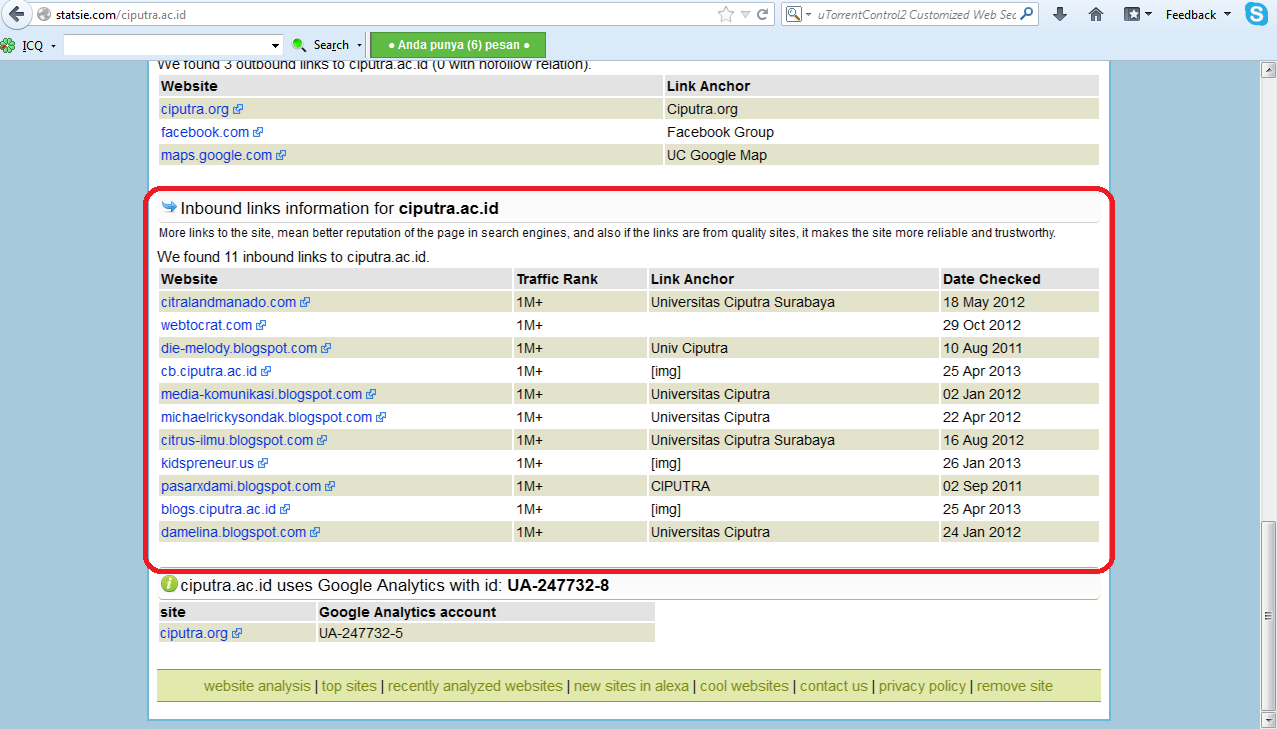This screenshot has height=729, width=1277.
Task: Click external link icon beside webtocrat.com
Action: pos(261,325)
